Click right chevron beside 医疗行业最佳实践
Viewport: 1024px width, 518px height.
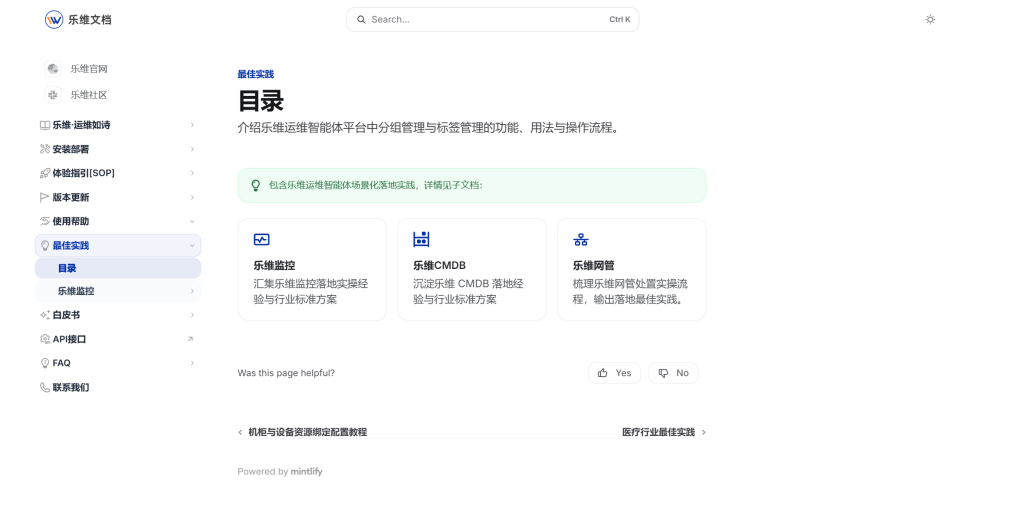click(703, 432)
